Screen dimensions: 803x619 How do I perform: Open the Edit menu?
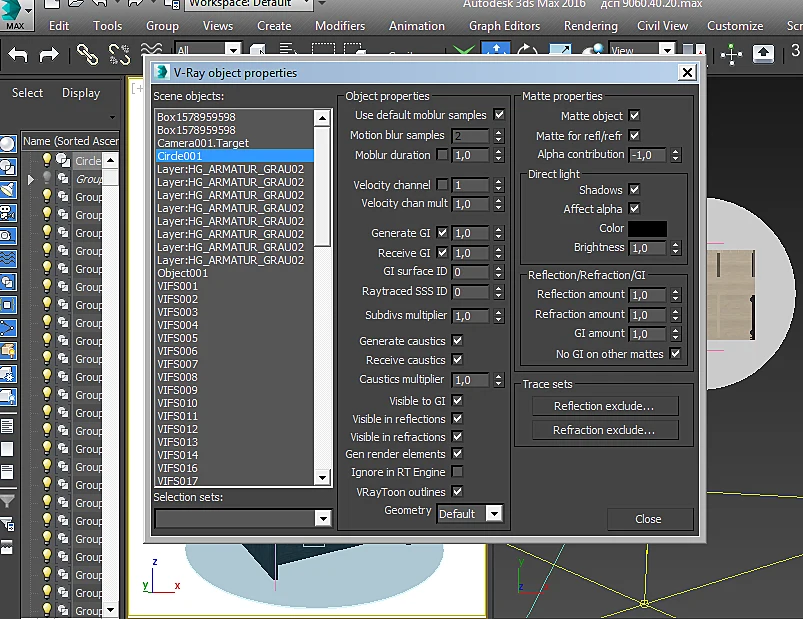59,26
